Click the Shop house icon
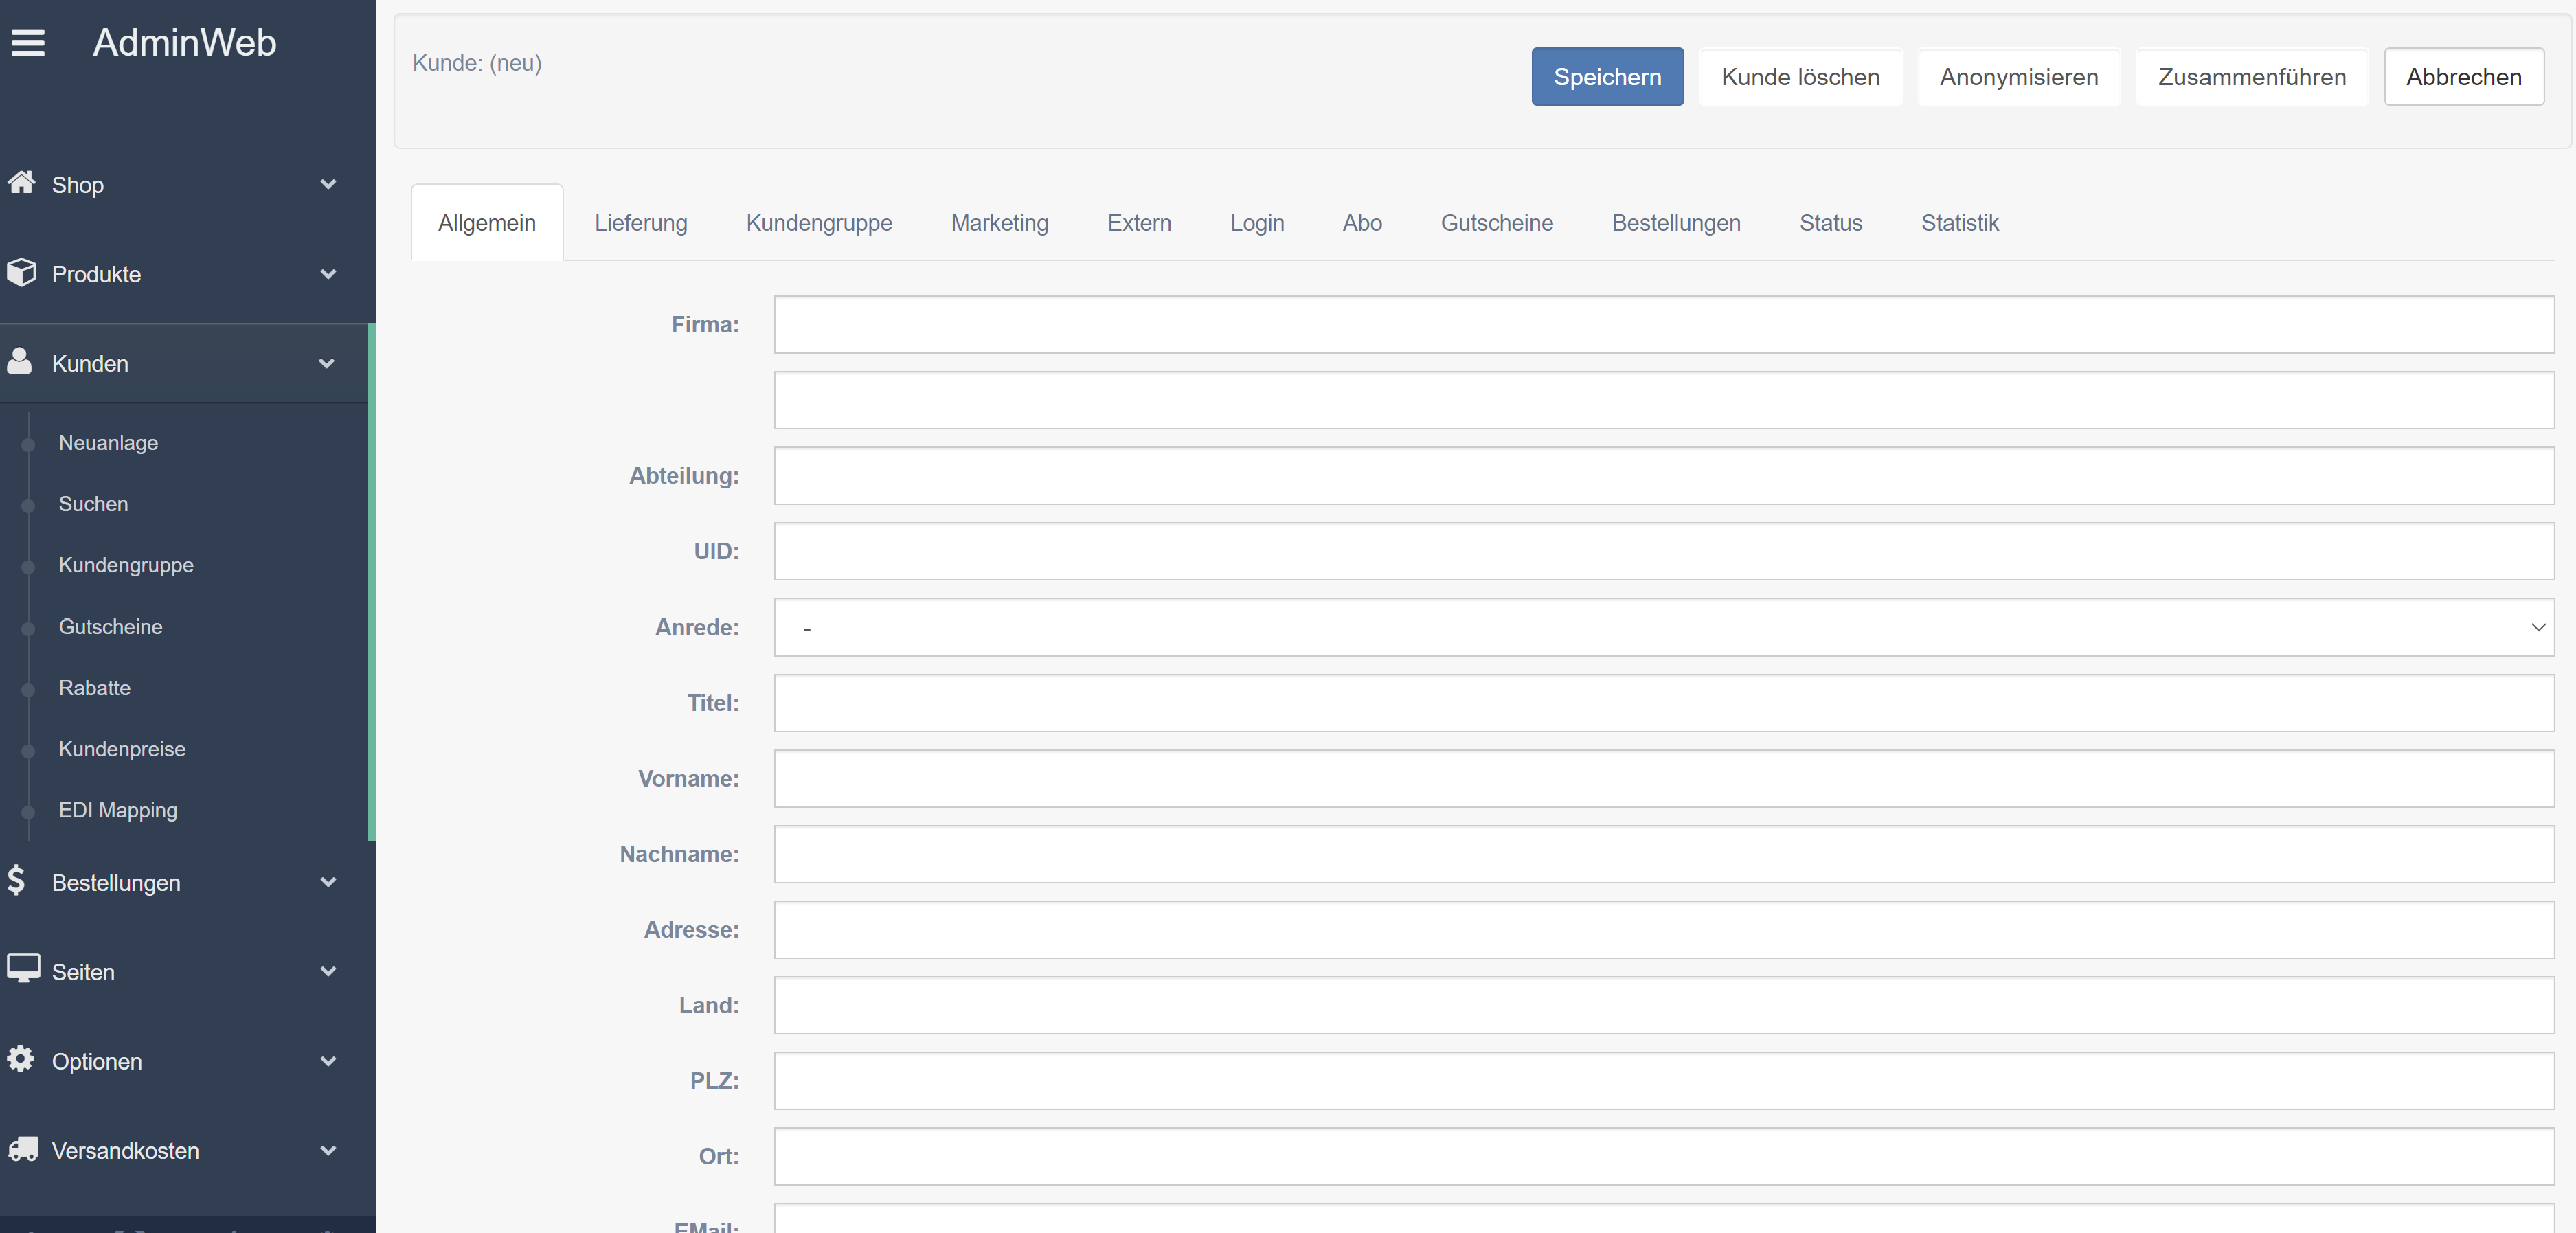The image size is (2576, 1233). [21, 183]
